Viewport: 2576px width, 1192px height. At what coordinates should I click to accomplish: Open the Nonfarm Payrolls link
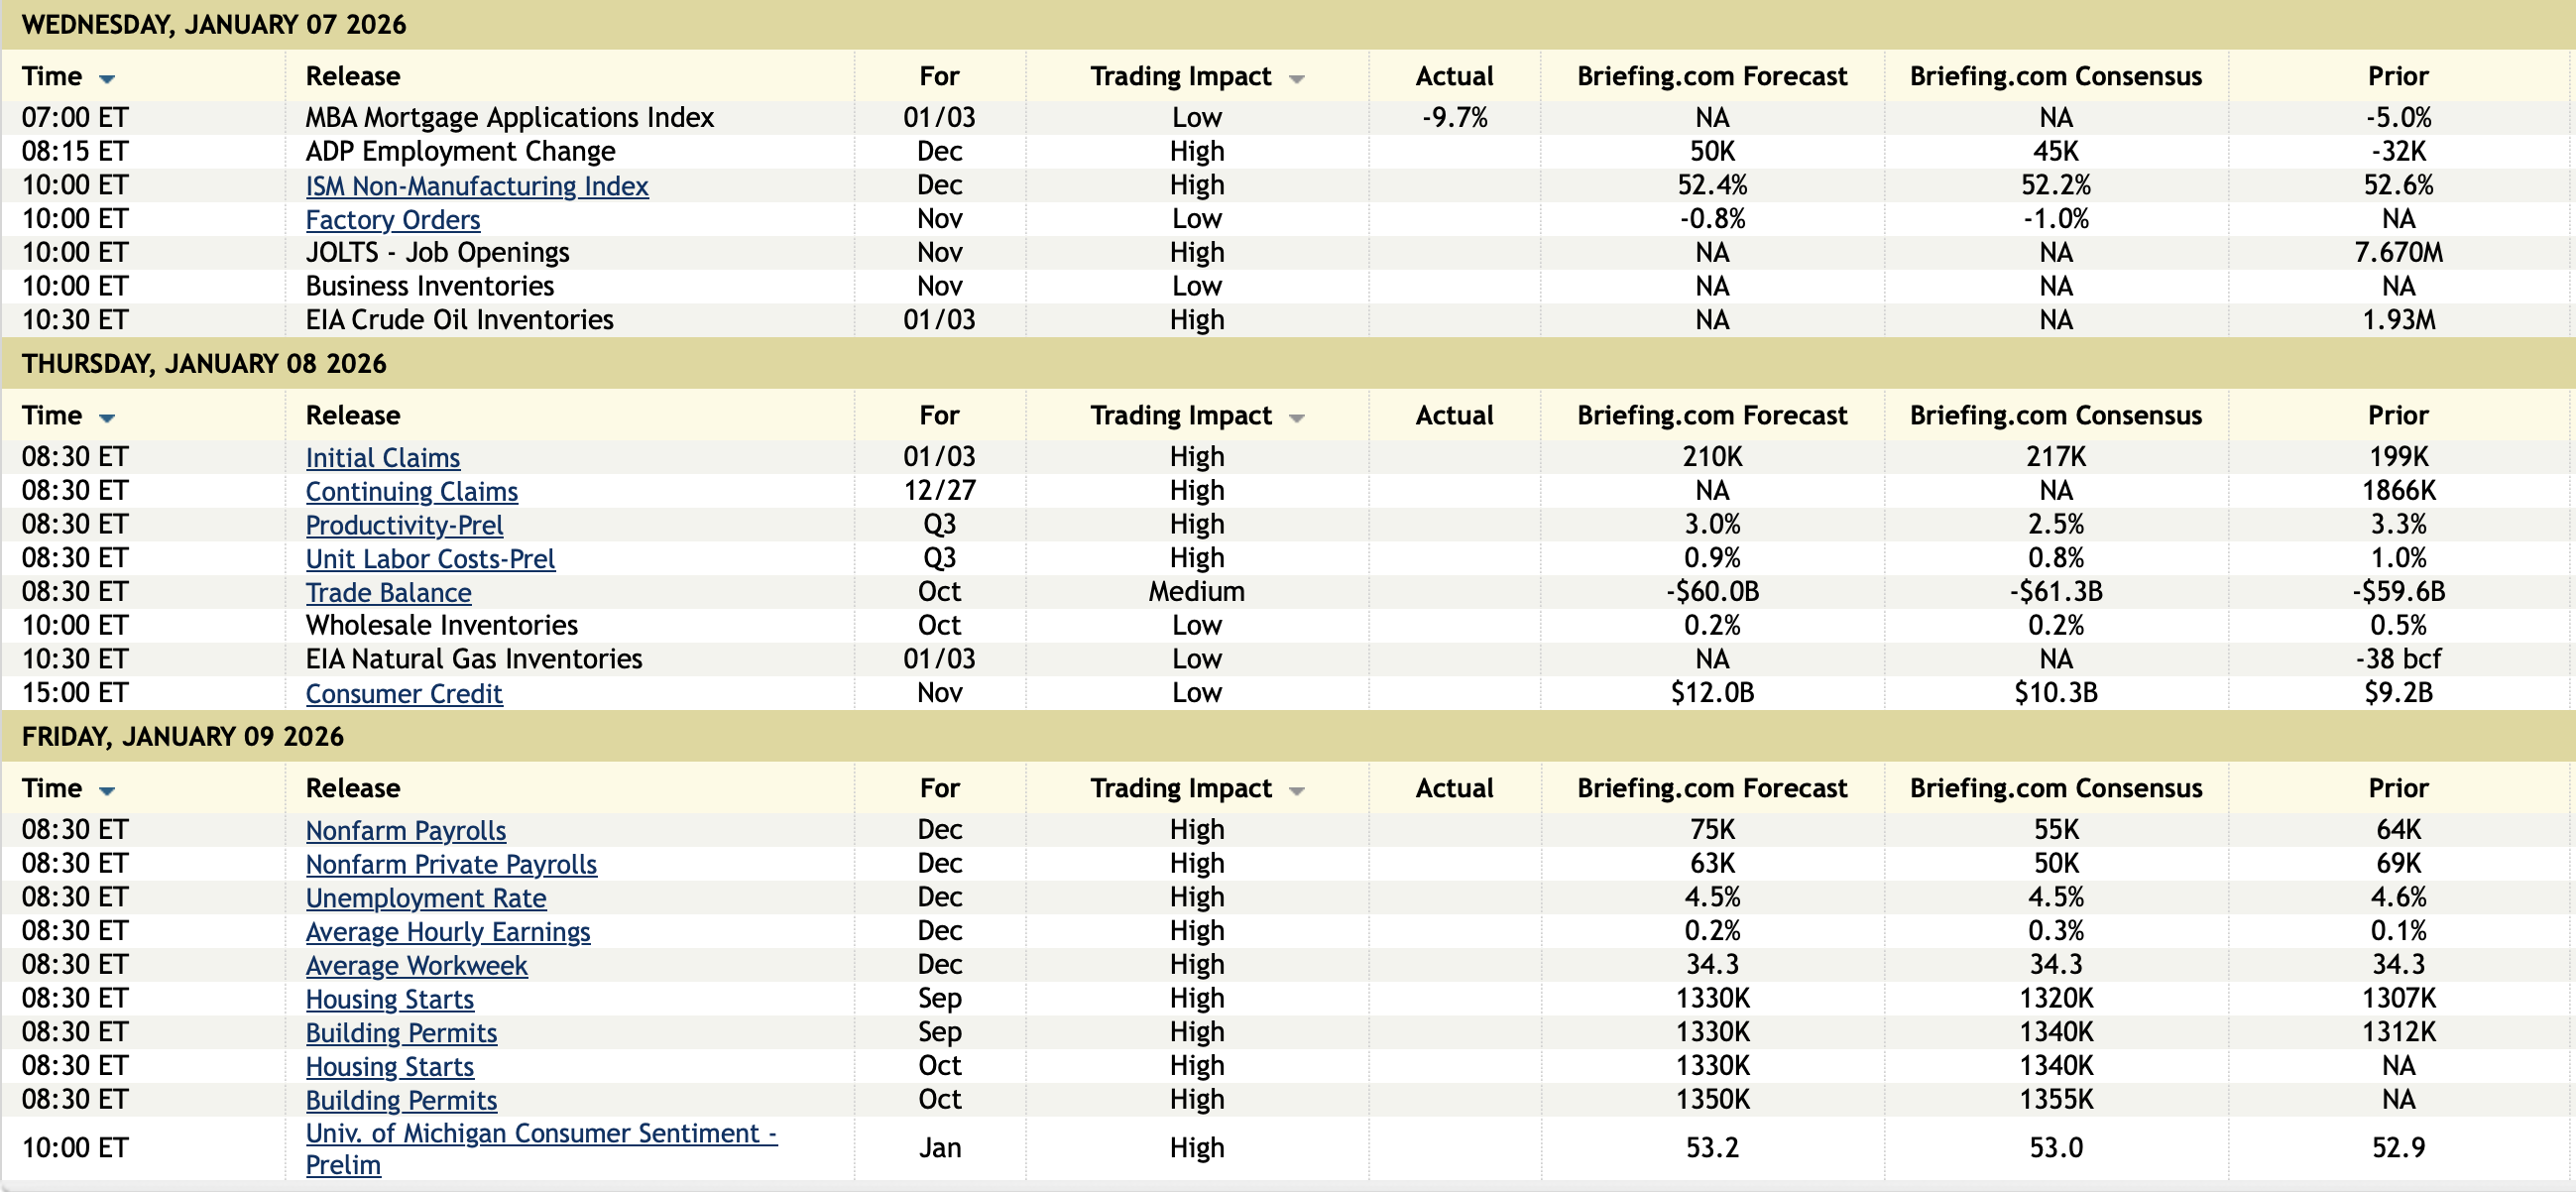click(405, 831)
